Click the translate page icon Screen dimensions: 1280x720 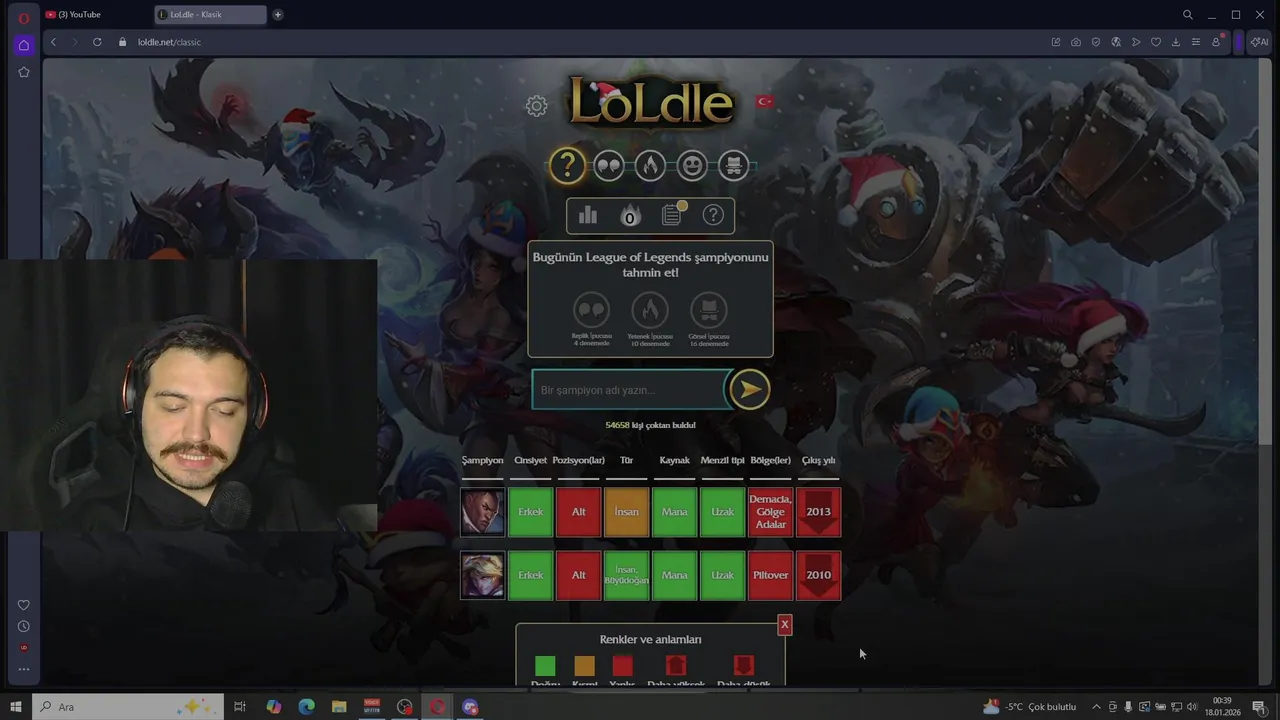[x=1116, y=42]
